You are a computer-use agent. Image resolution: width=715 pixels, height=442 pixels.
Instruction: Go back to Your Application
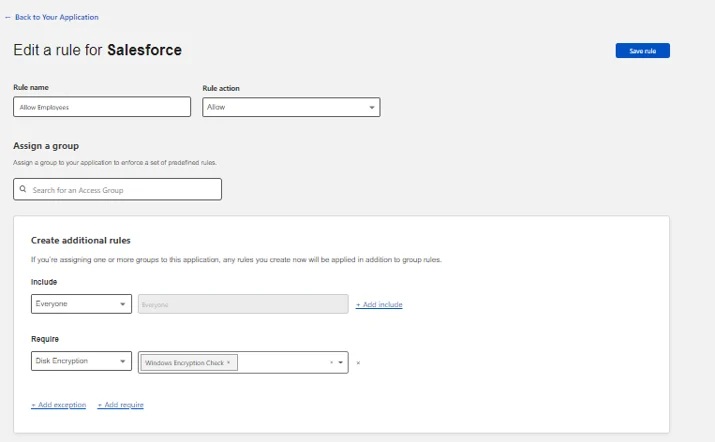(x=52, y=17)
